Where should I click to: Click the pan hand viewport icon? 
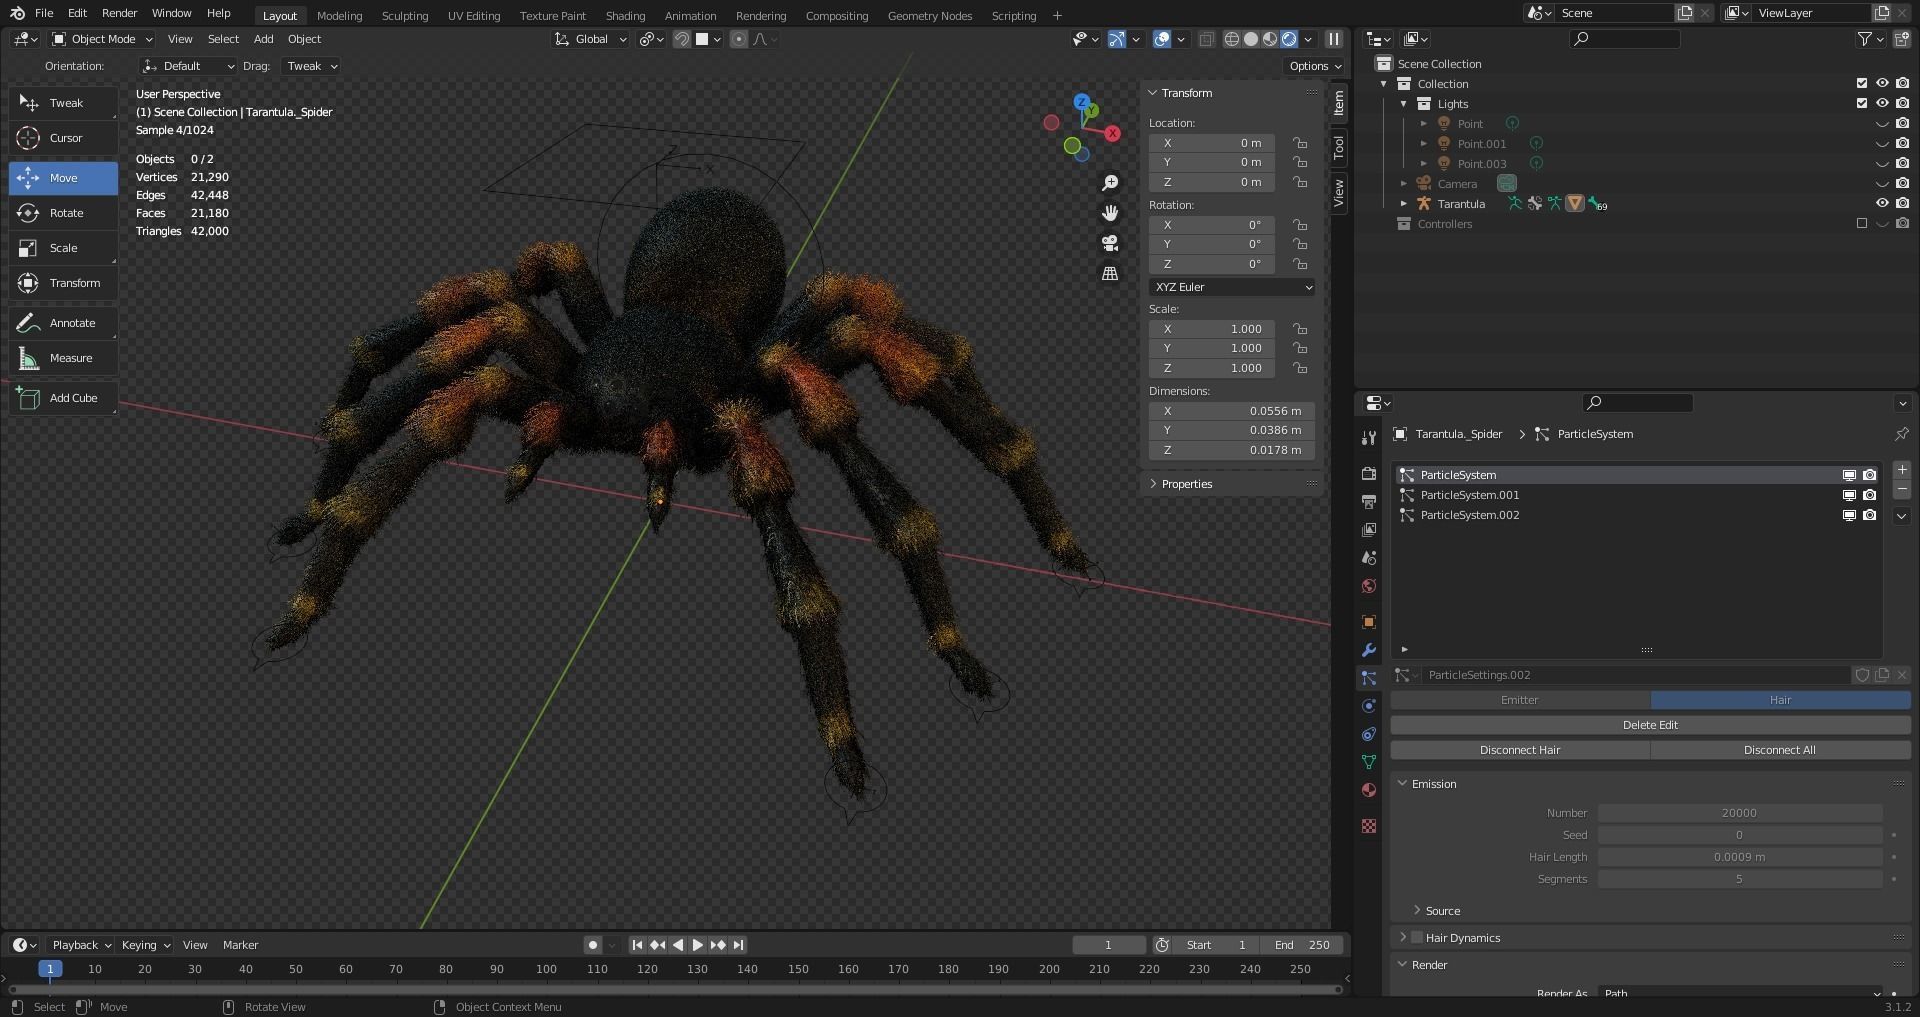coord(1110,213)
